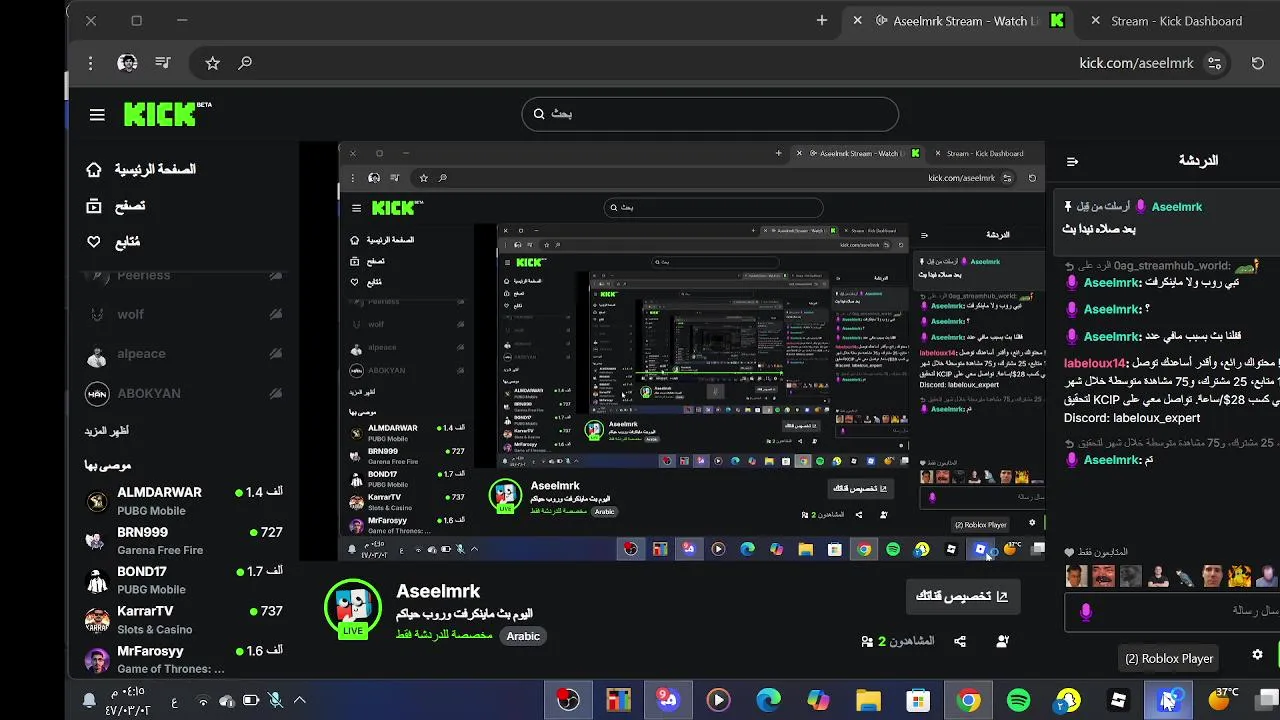The width and height of the screenshot is (1280, 720).
Task: Open OBS Studio from taskbar
Action: pyautogui.click(x=568, y=700)
